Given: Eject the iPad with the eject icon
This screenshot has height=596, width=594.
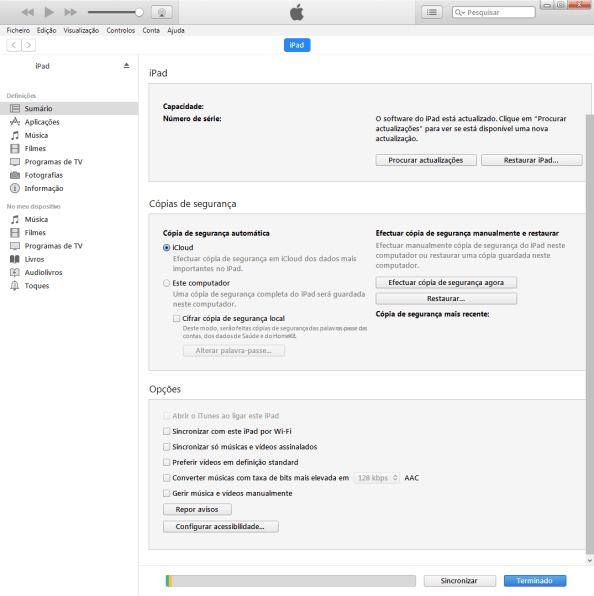Looking at the screenshot, I should point(127,66).
